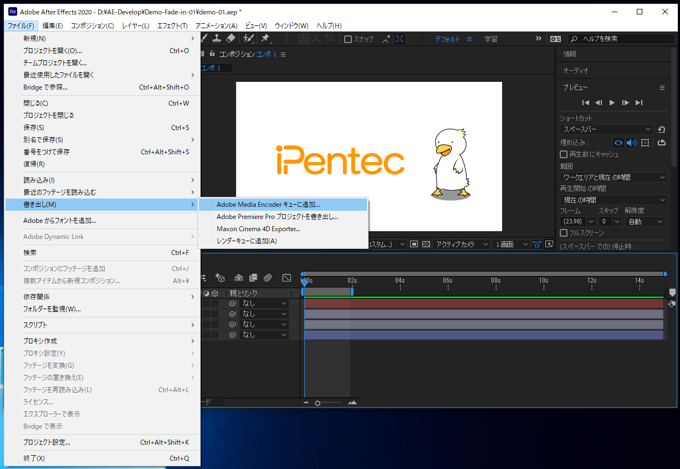Screen dimensions: 680x469
Task: Select the Roto Brush tool
Action: pyautogui.click(x=248, y=39)
